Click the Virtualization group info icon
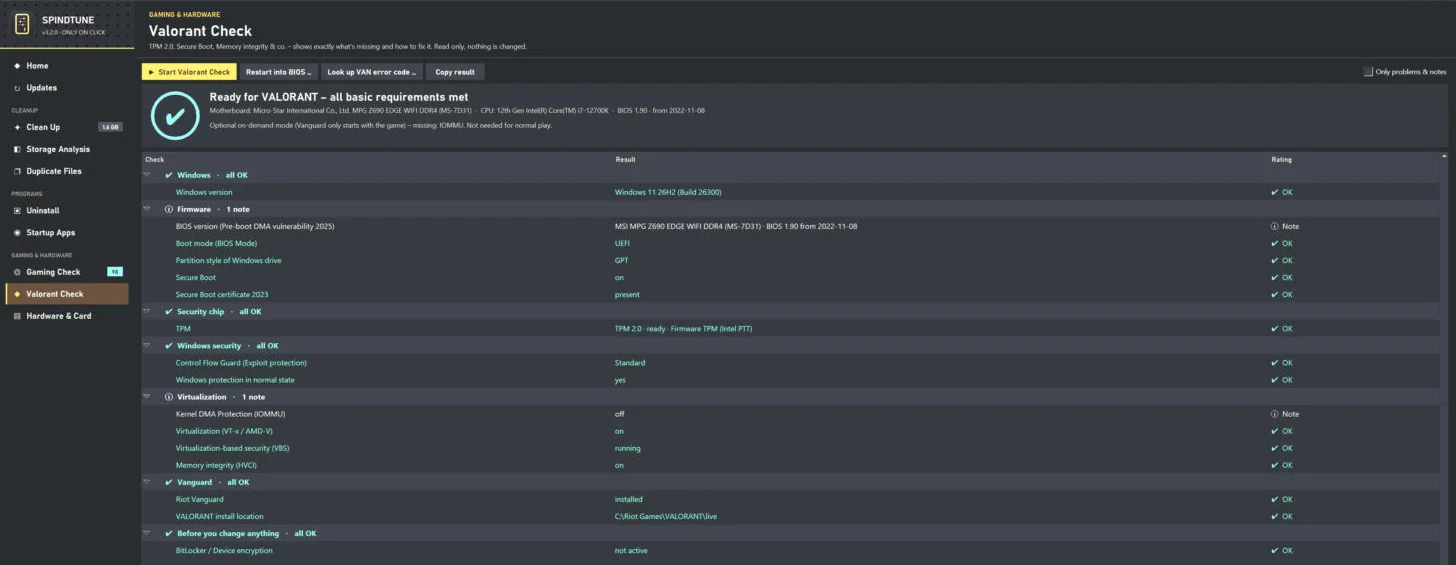This screenshot has width=1456, height=565. (x=168, y=397)
